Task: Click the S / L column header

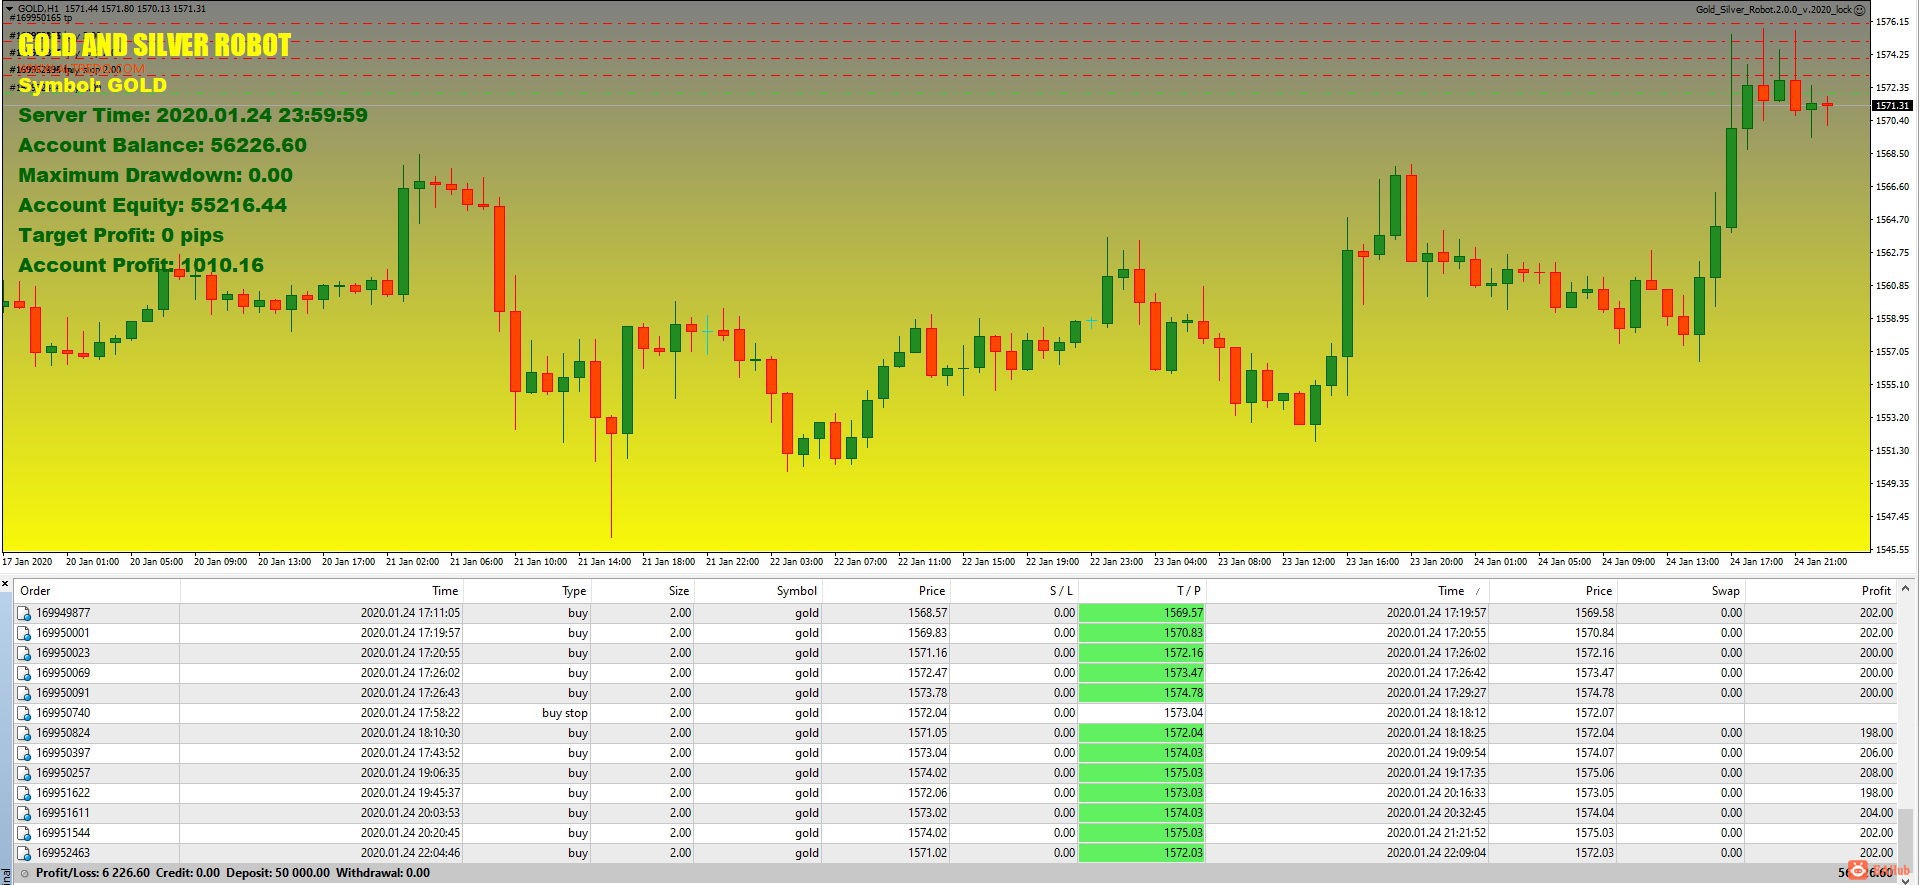Action: coord(1014,591)
